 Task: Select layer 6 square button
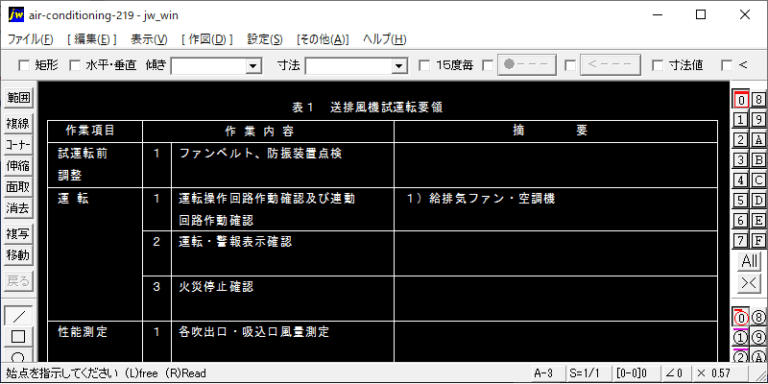point(741,220)
